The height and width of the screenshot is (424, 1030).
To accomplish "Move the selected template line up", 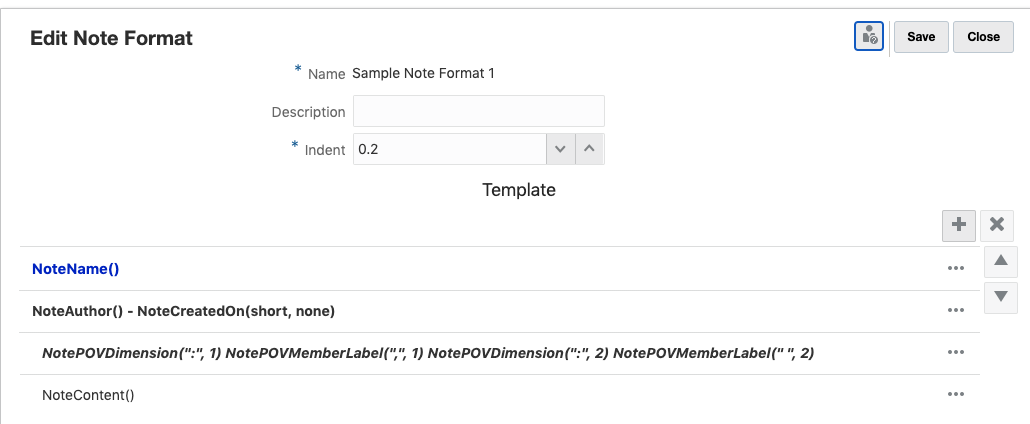I will point(1001,261).
